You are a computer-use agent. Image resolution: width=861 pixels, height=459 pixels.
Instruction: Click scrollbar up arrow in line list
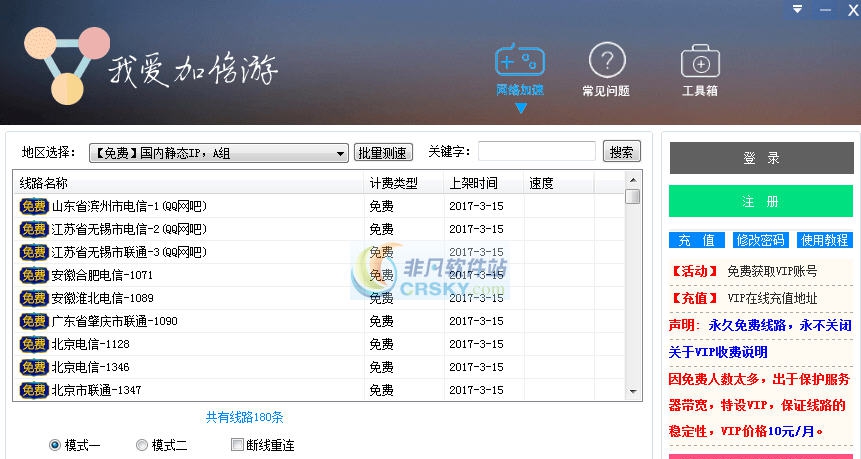[633, 180]
